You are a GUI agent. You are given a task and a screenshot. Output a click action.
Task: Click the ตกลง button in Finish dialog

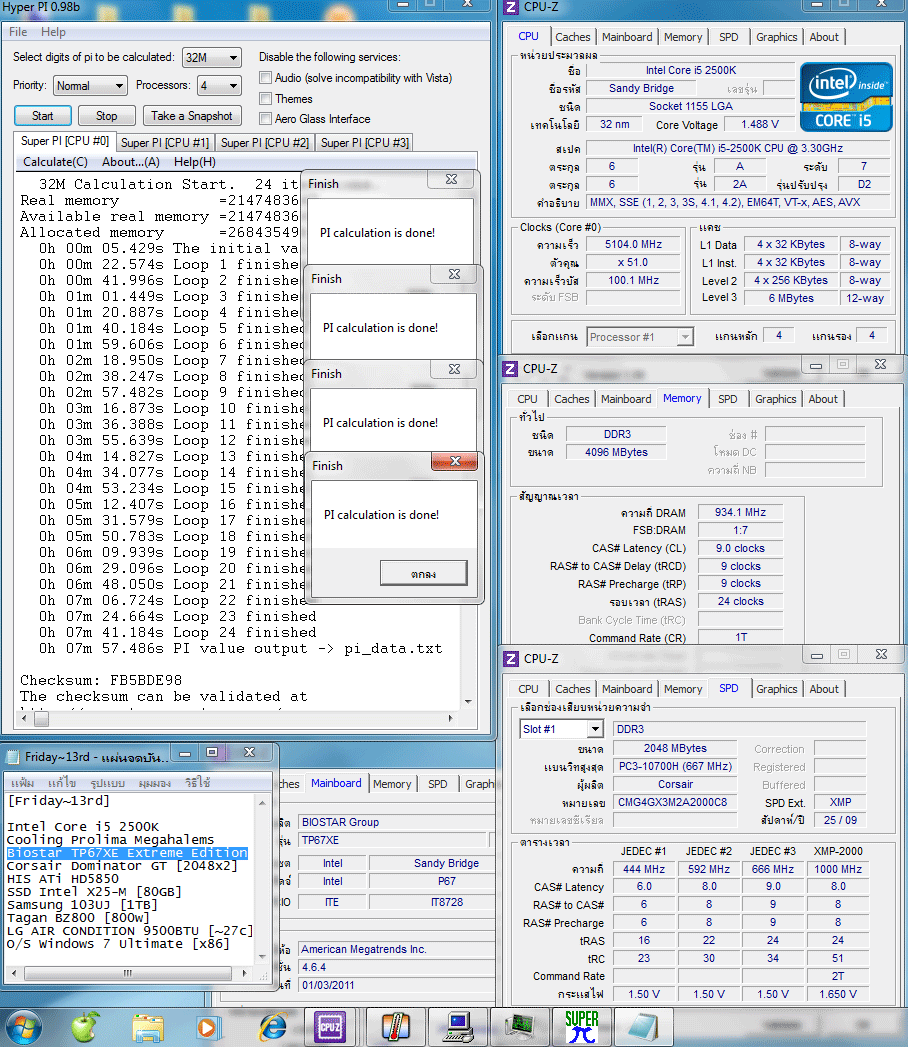423,574
